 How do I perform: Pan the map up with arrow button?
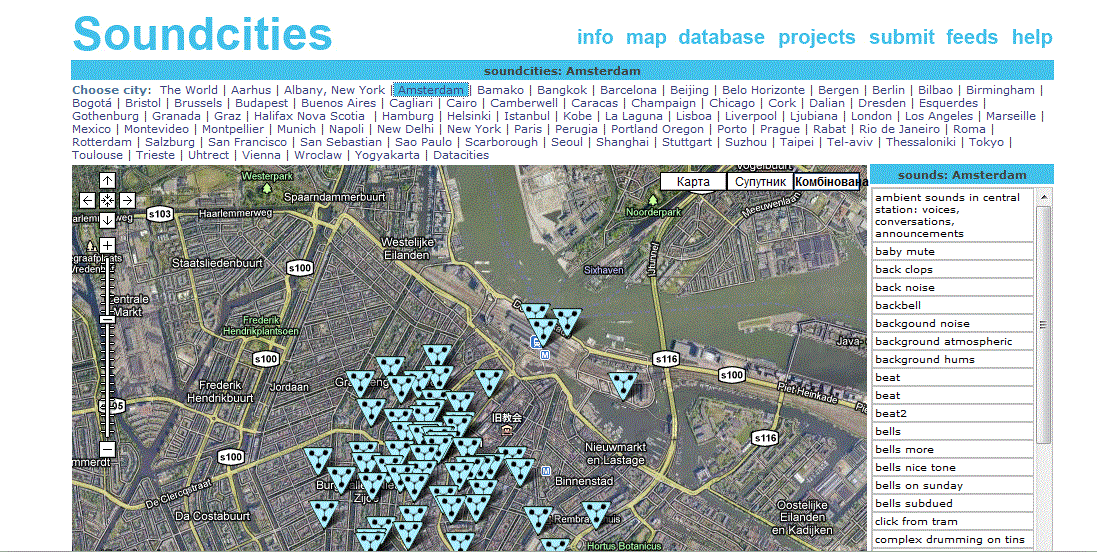pos(107,181)
